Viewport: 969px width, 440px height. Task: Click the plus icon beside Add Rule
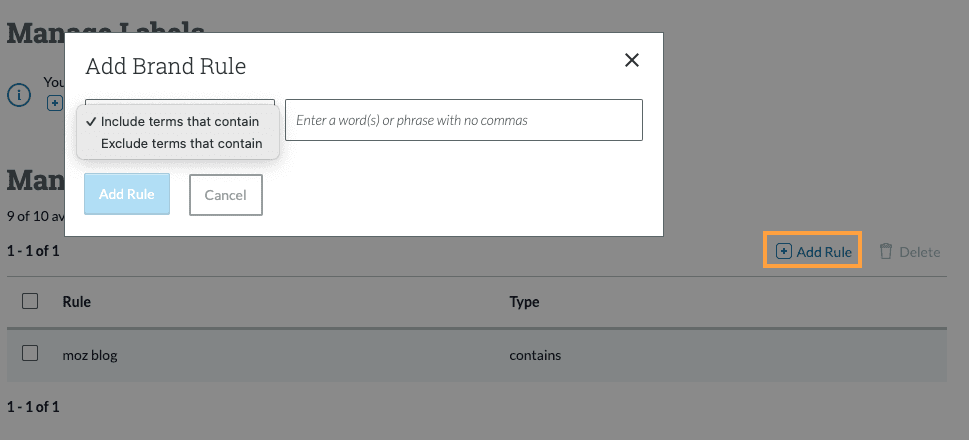tap(784, 251)
